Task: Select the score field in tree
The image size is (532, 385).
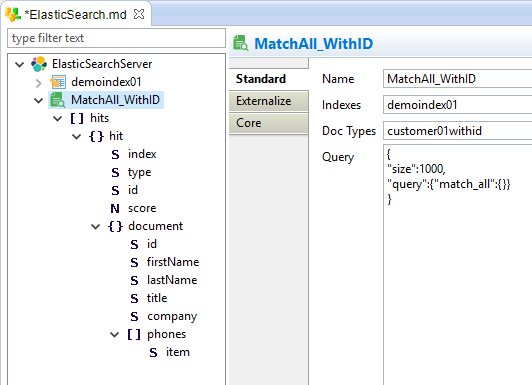Action: 142,208
